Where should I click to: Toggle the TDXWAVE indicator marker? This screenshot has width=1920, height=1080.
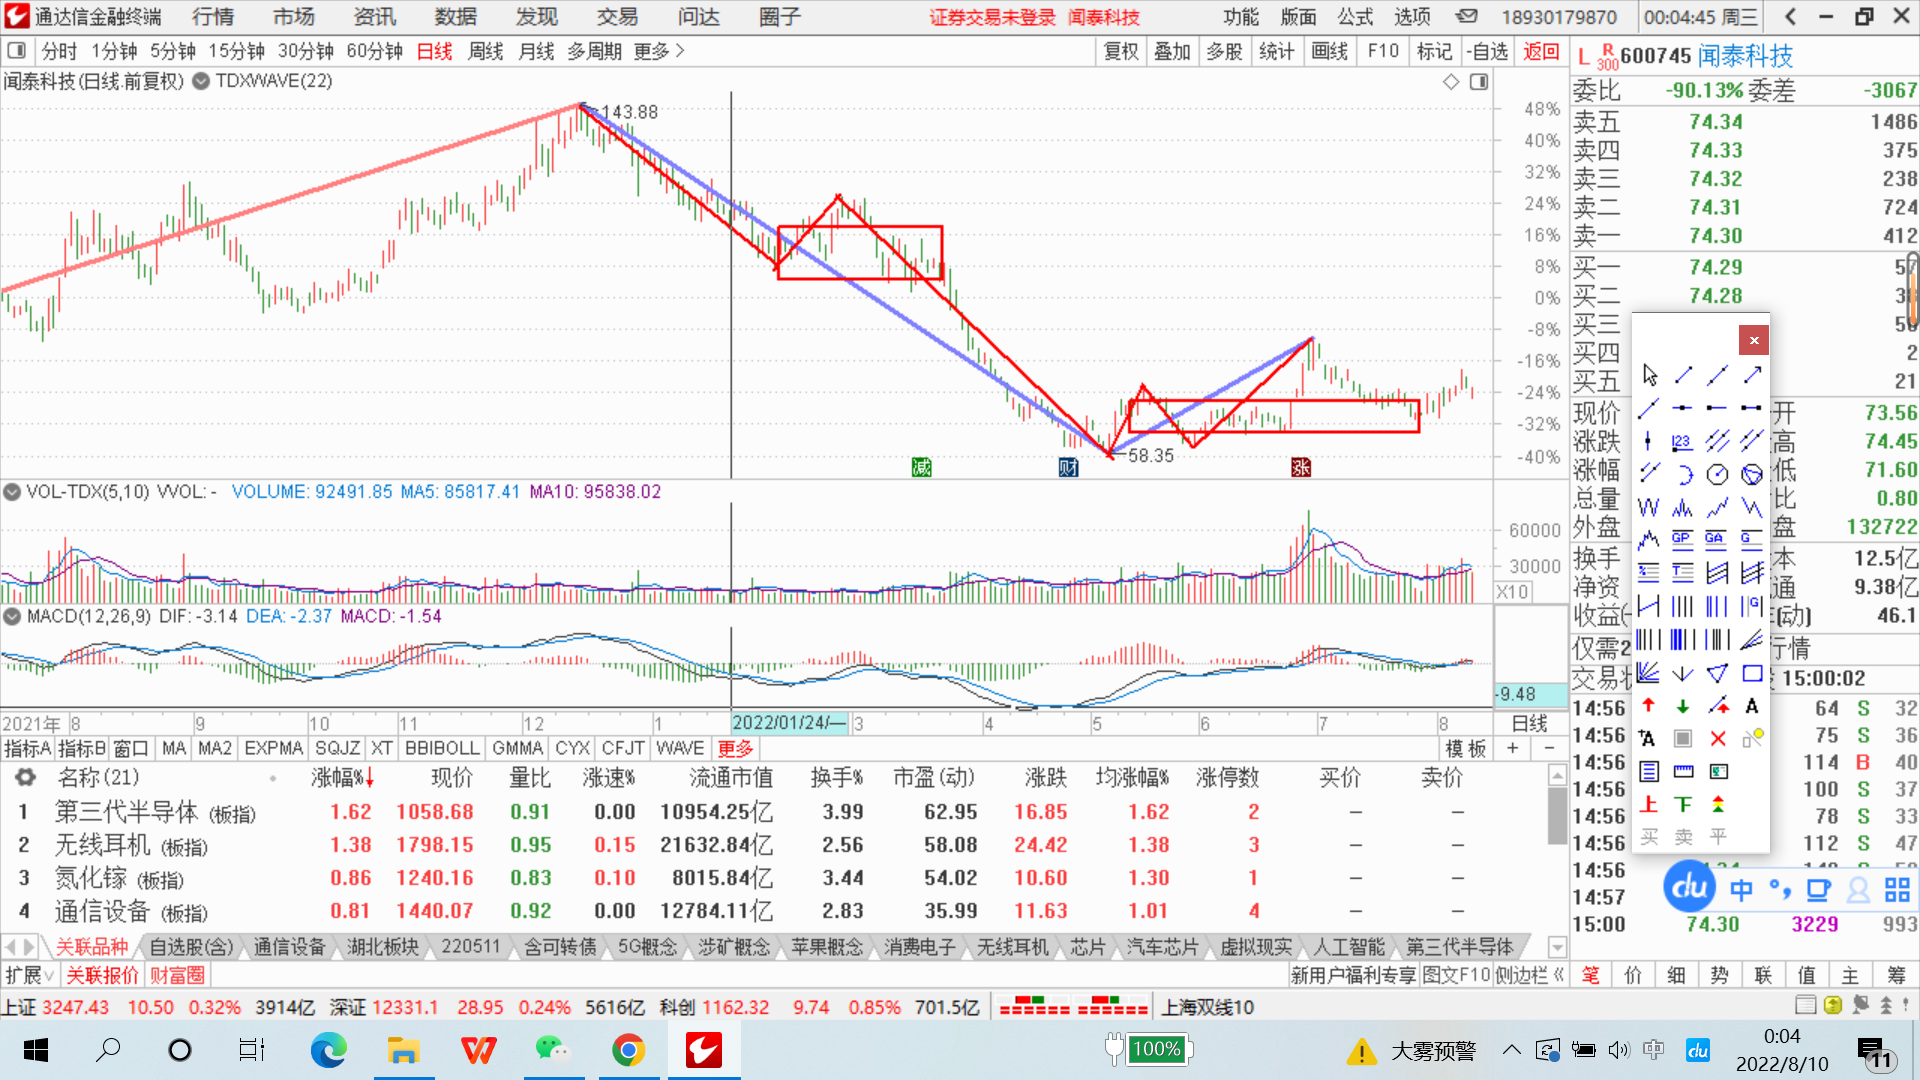pos(201,81)
